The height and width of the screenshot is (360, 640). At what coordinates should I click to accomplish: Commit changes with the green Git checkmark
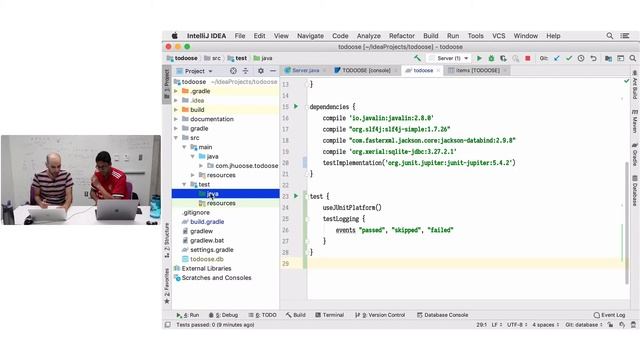click(x=569, y=58)
